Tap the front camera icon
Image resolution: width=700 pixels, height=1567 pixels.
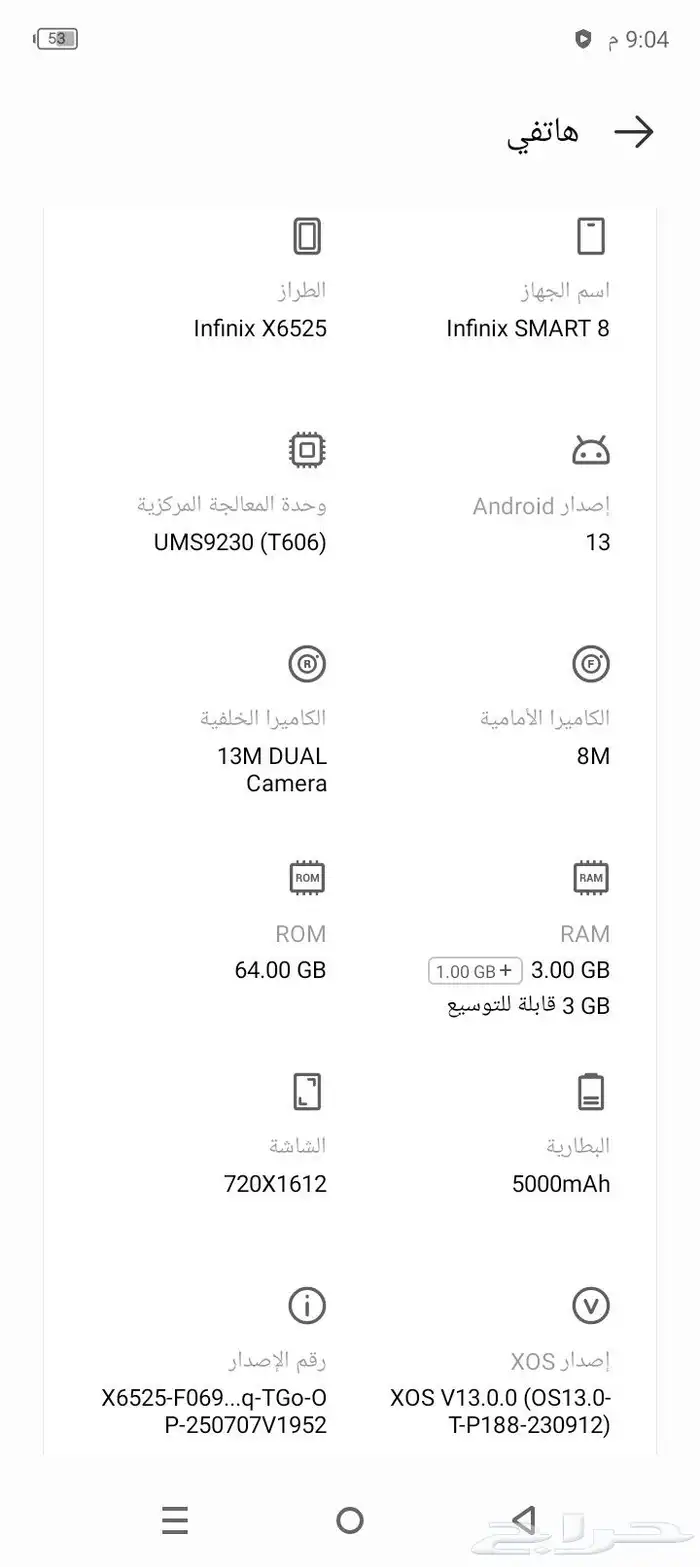[591, 664]
